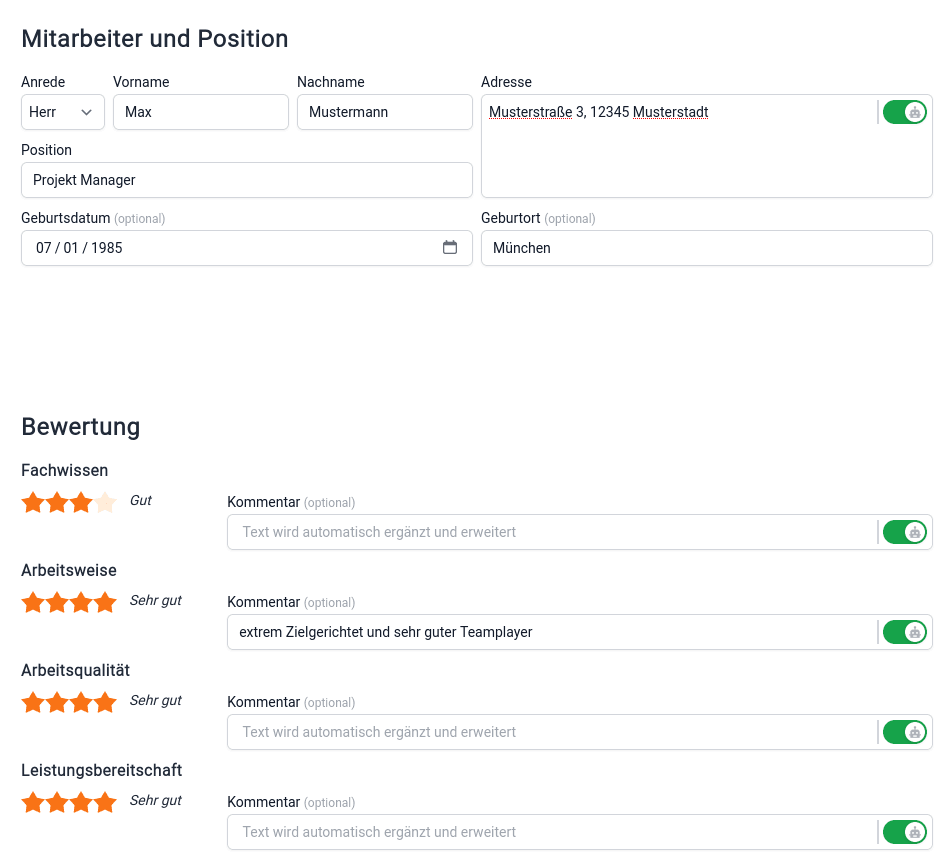Click the Geburtort field with München
This screenshot has width=950, height=856.
click(706, 248)
